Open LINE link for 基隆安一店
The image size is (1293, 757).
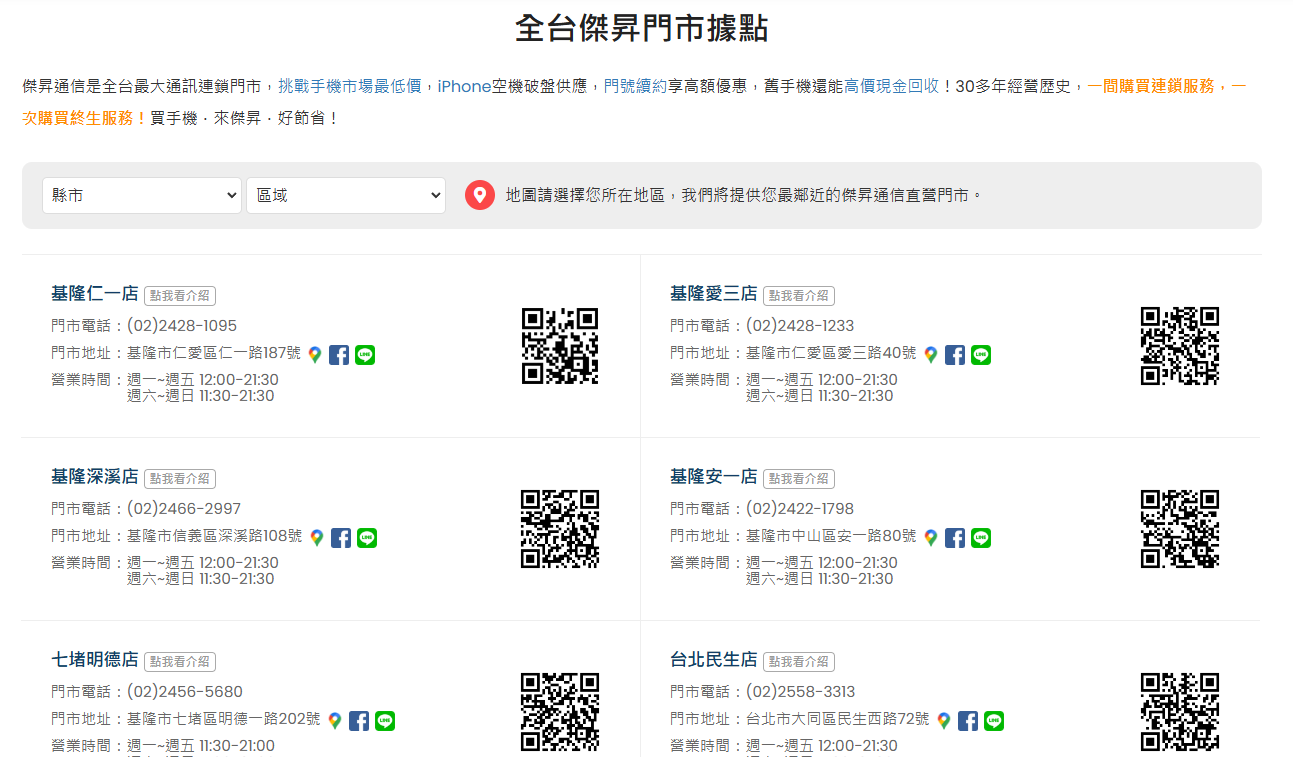click(x=981, y=537)
